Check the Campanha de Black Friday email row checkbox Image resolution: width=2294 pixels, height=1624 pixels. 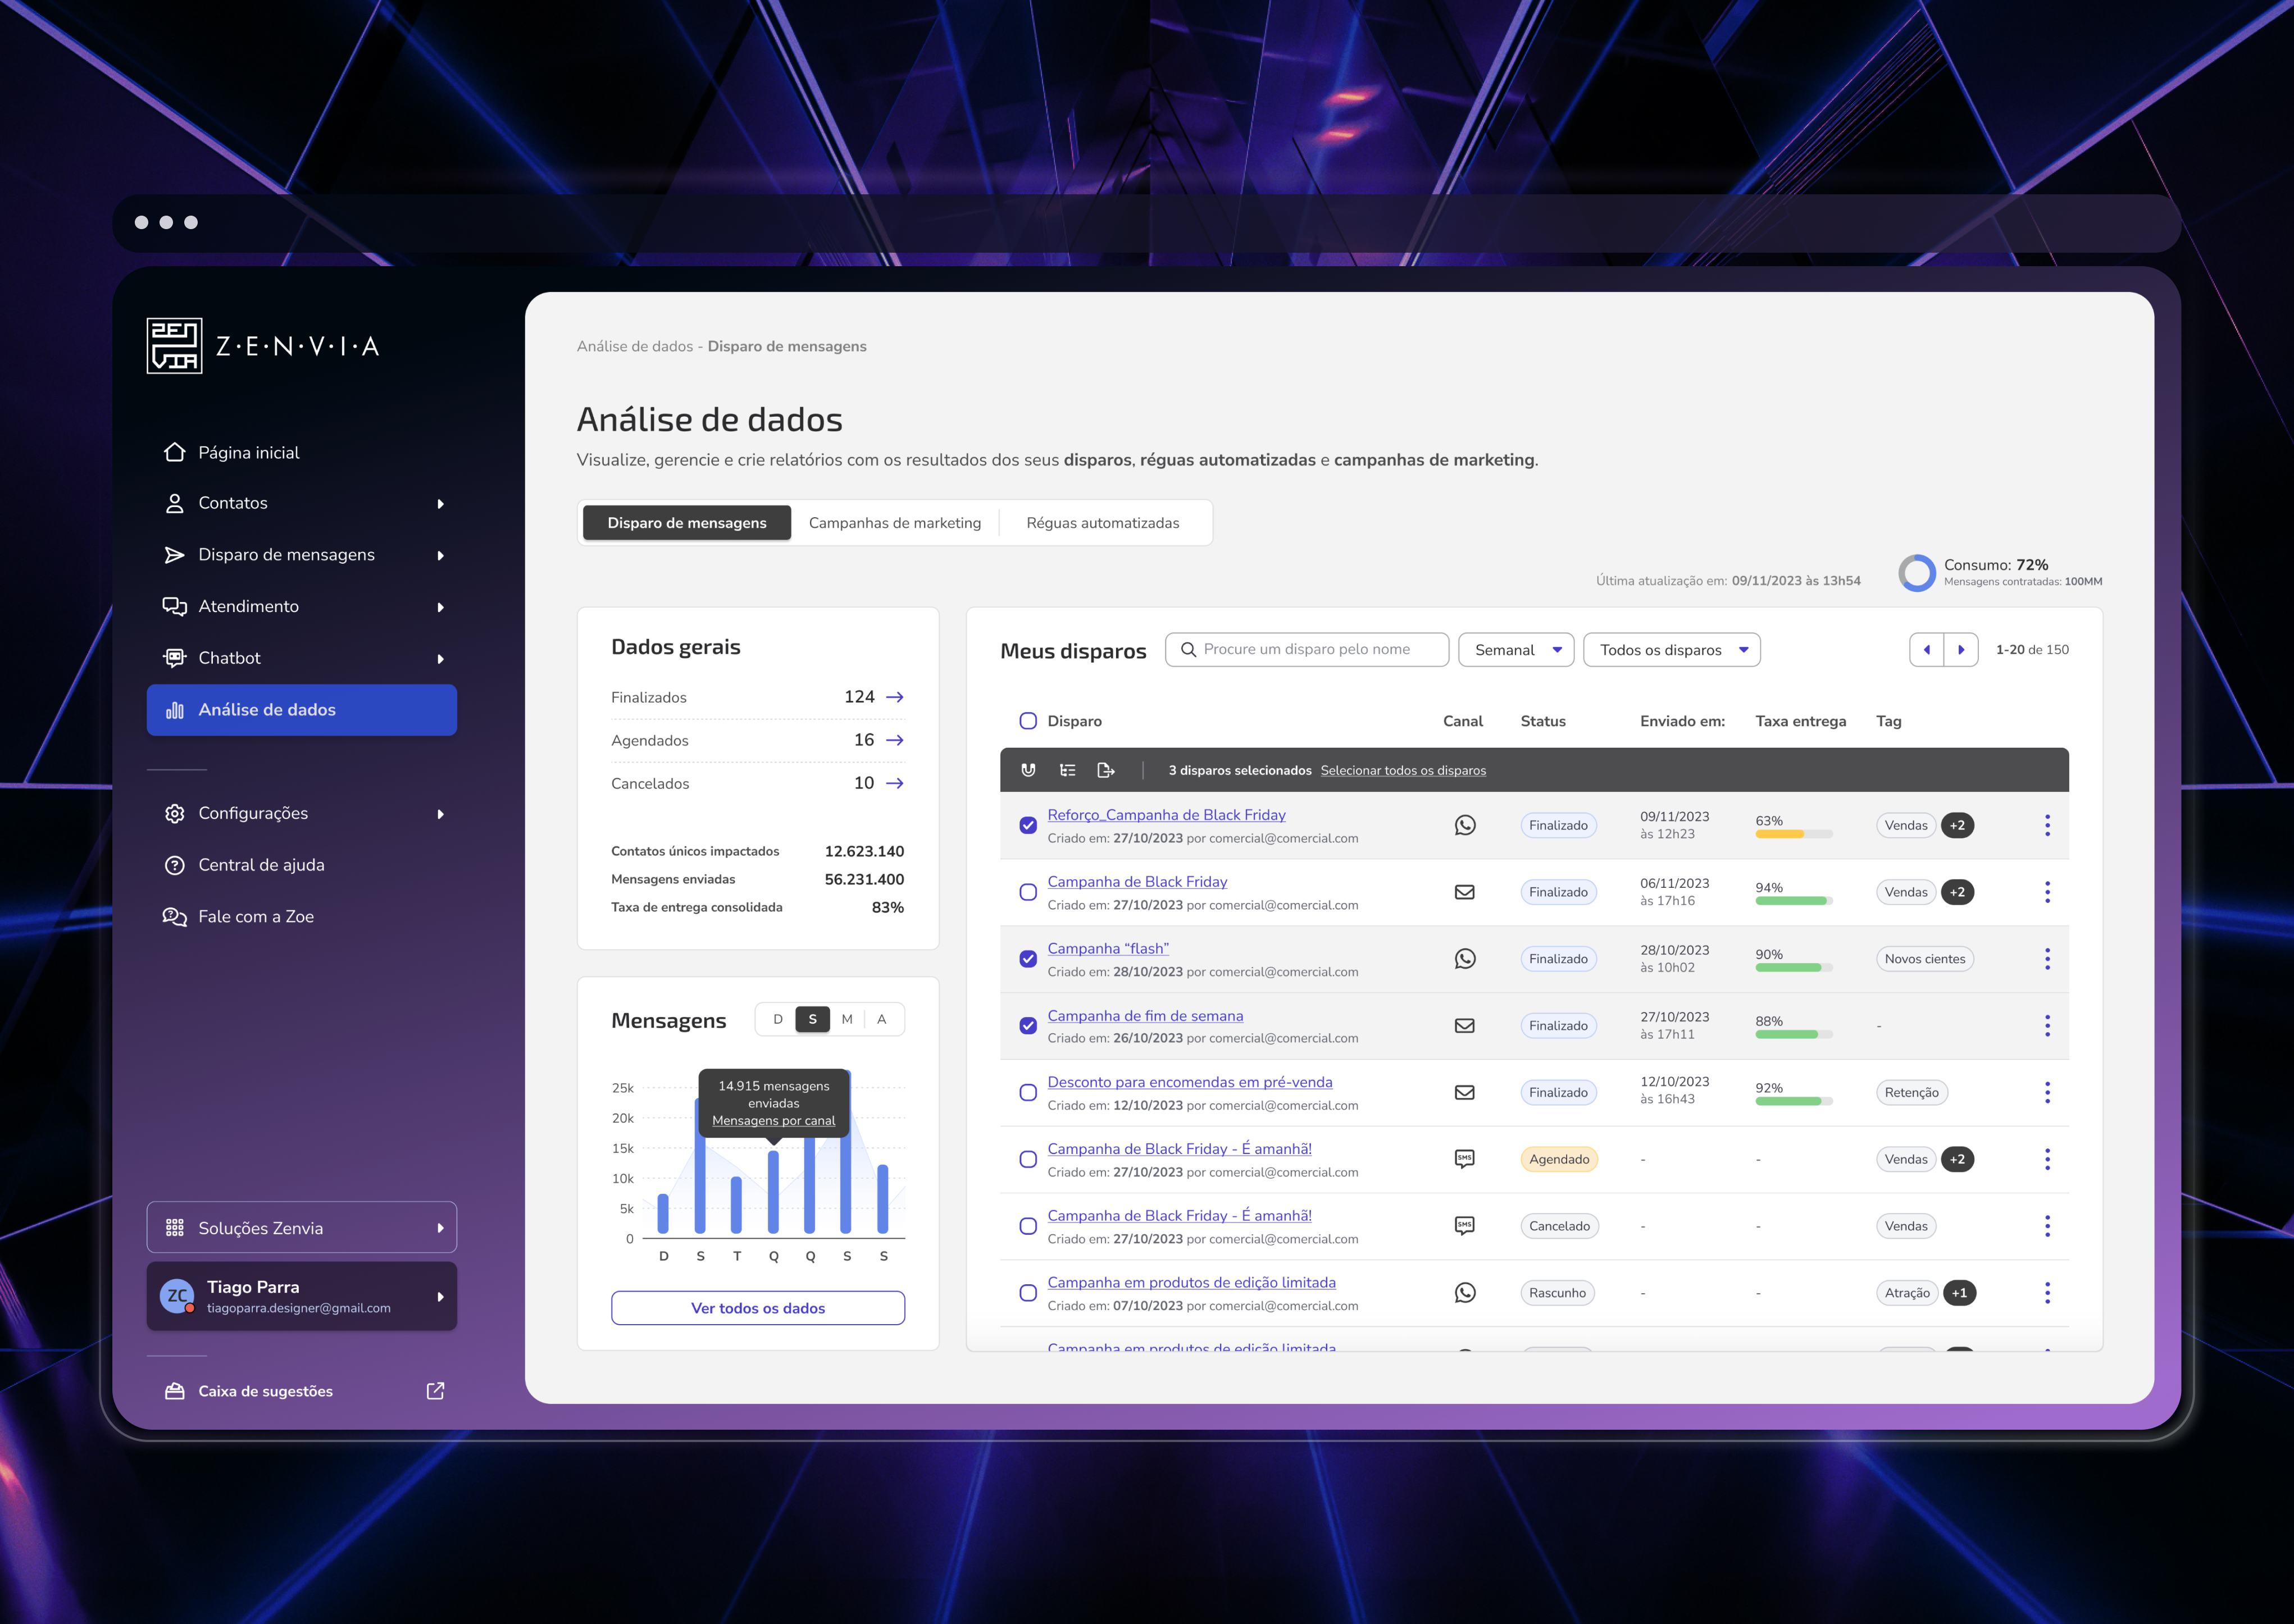pyautogui.click(x=1028, y=892)
